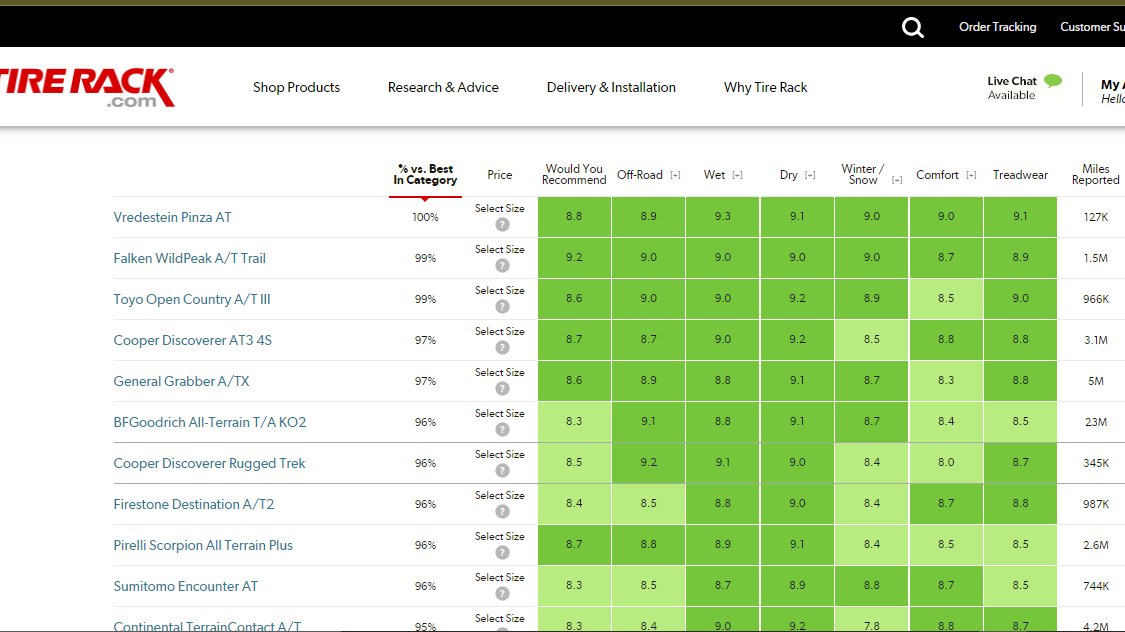
Task: Click Select Size for Vredestein Pinza AT
Action: coord(499,209)
